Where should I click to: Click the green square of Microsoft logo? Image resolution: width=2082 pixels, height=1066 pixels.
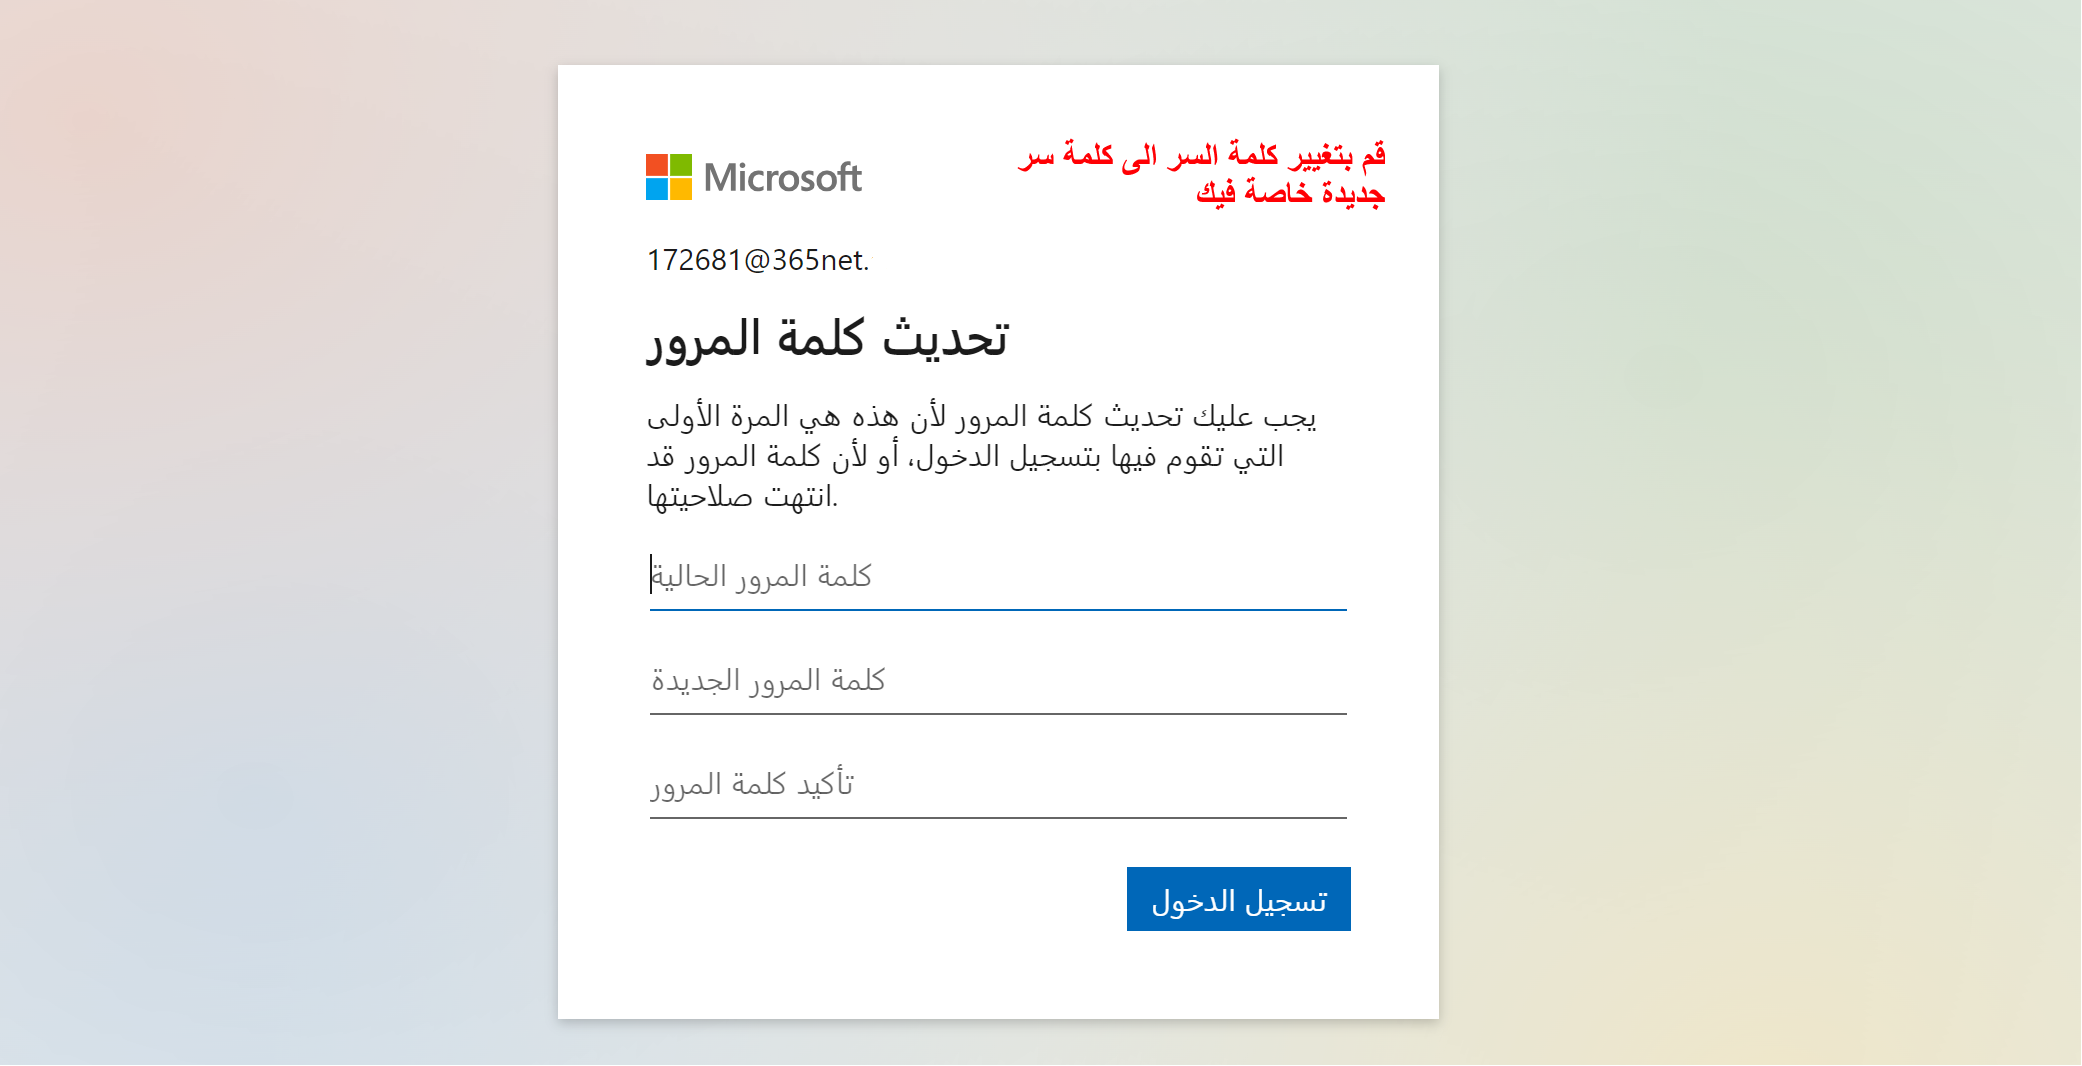pyautogui.click(x=681, y=164)
